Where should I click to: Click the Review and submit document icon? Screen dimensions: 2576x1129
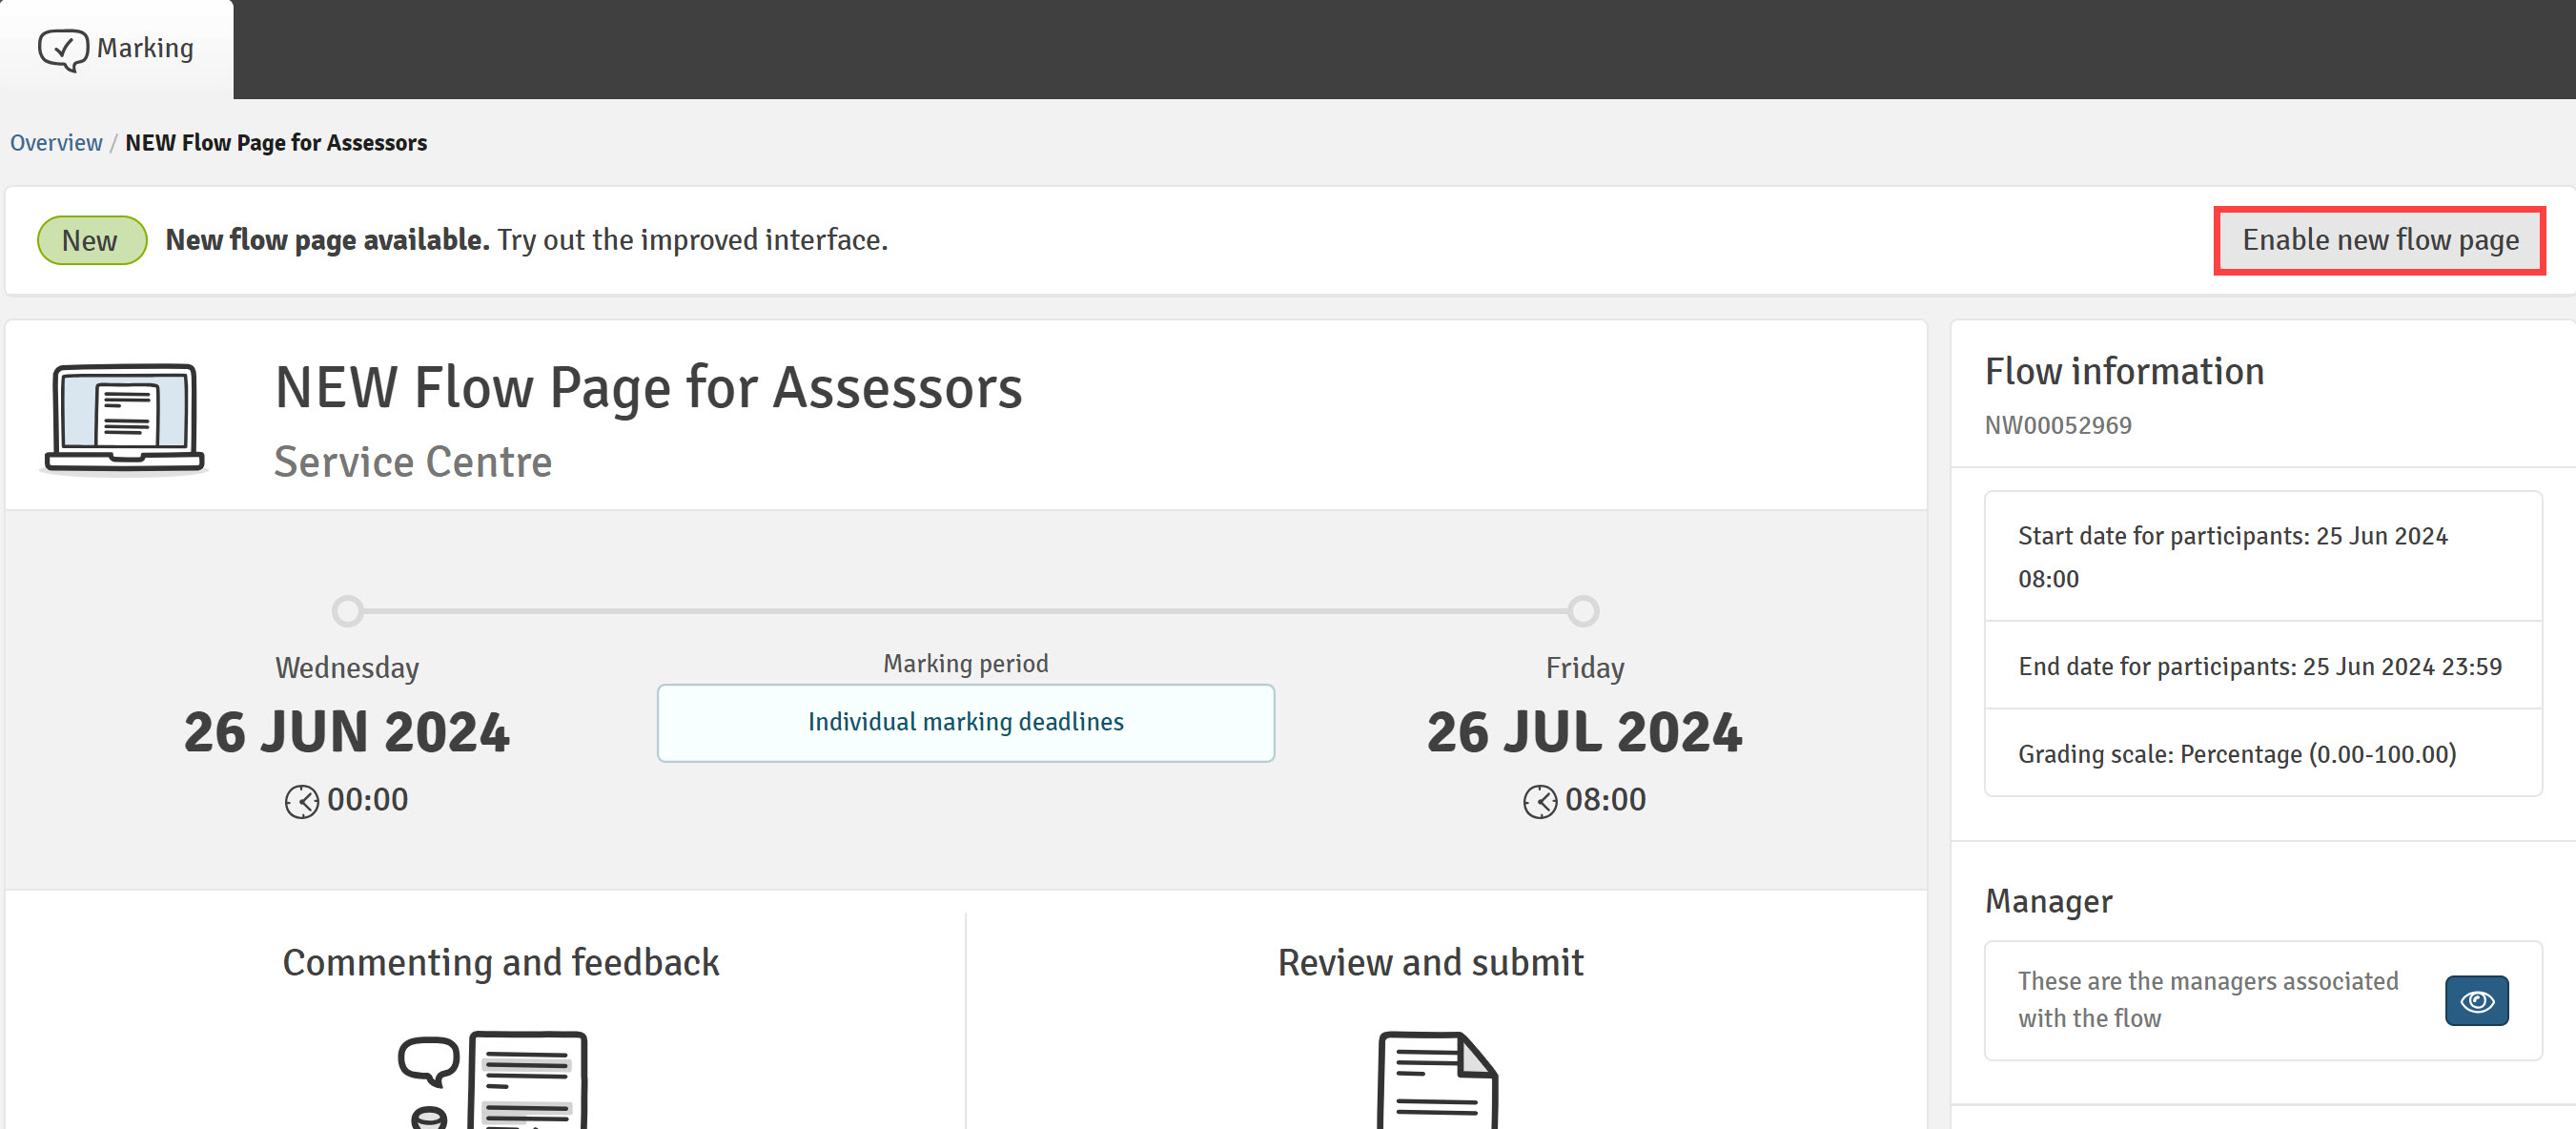tap(1436, 1080)
